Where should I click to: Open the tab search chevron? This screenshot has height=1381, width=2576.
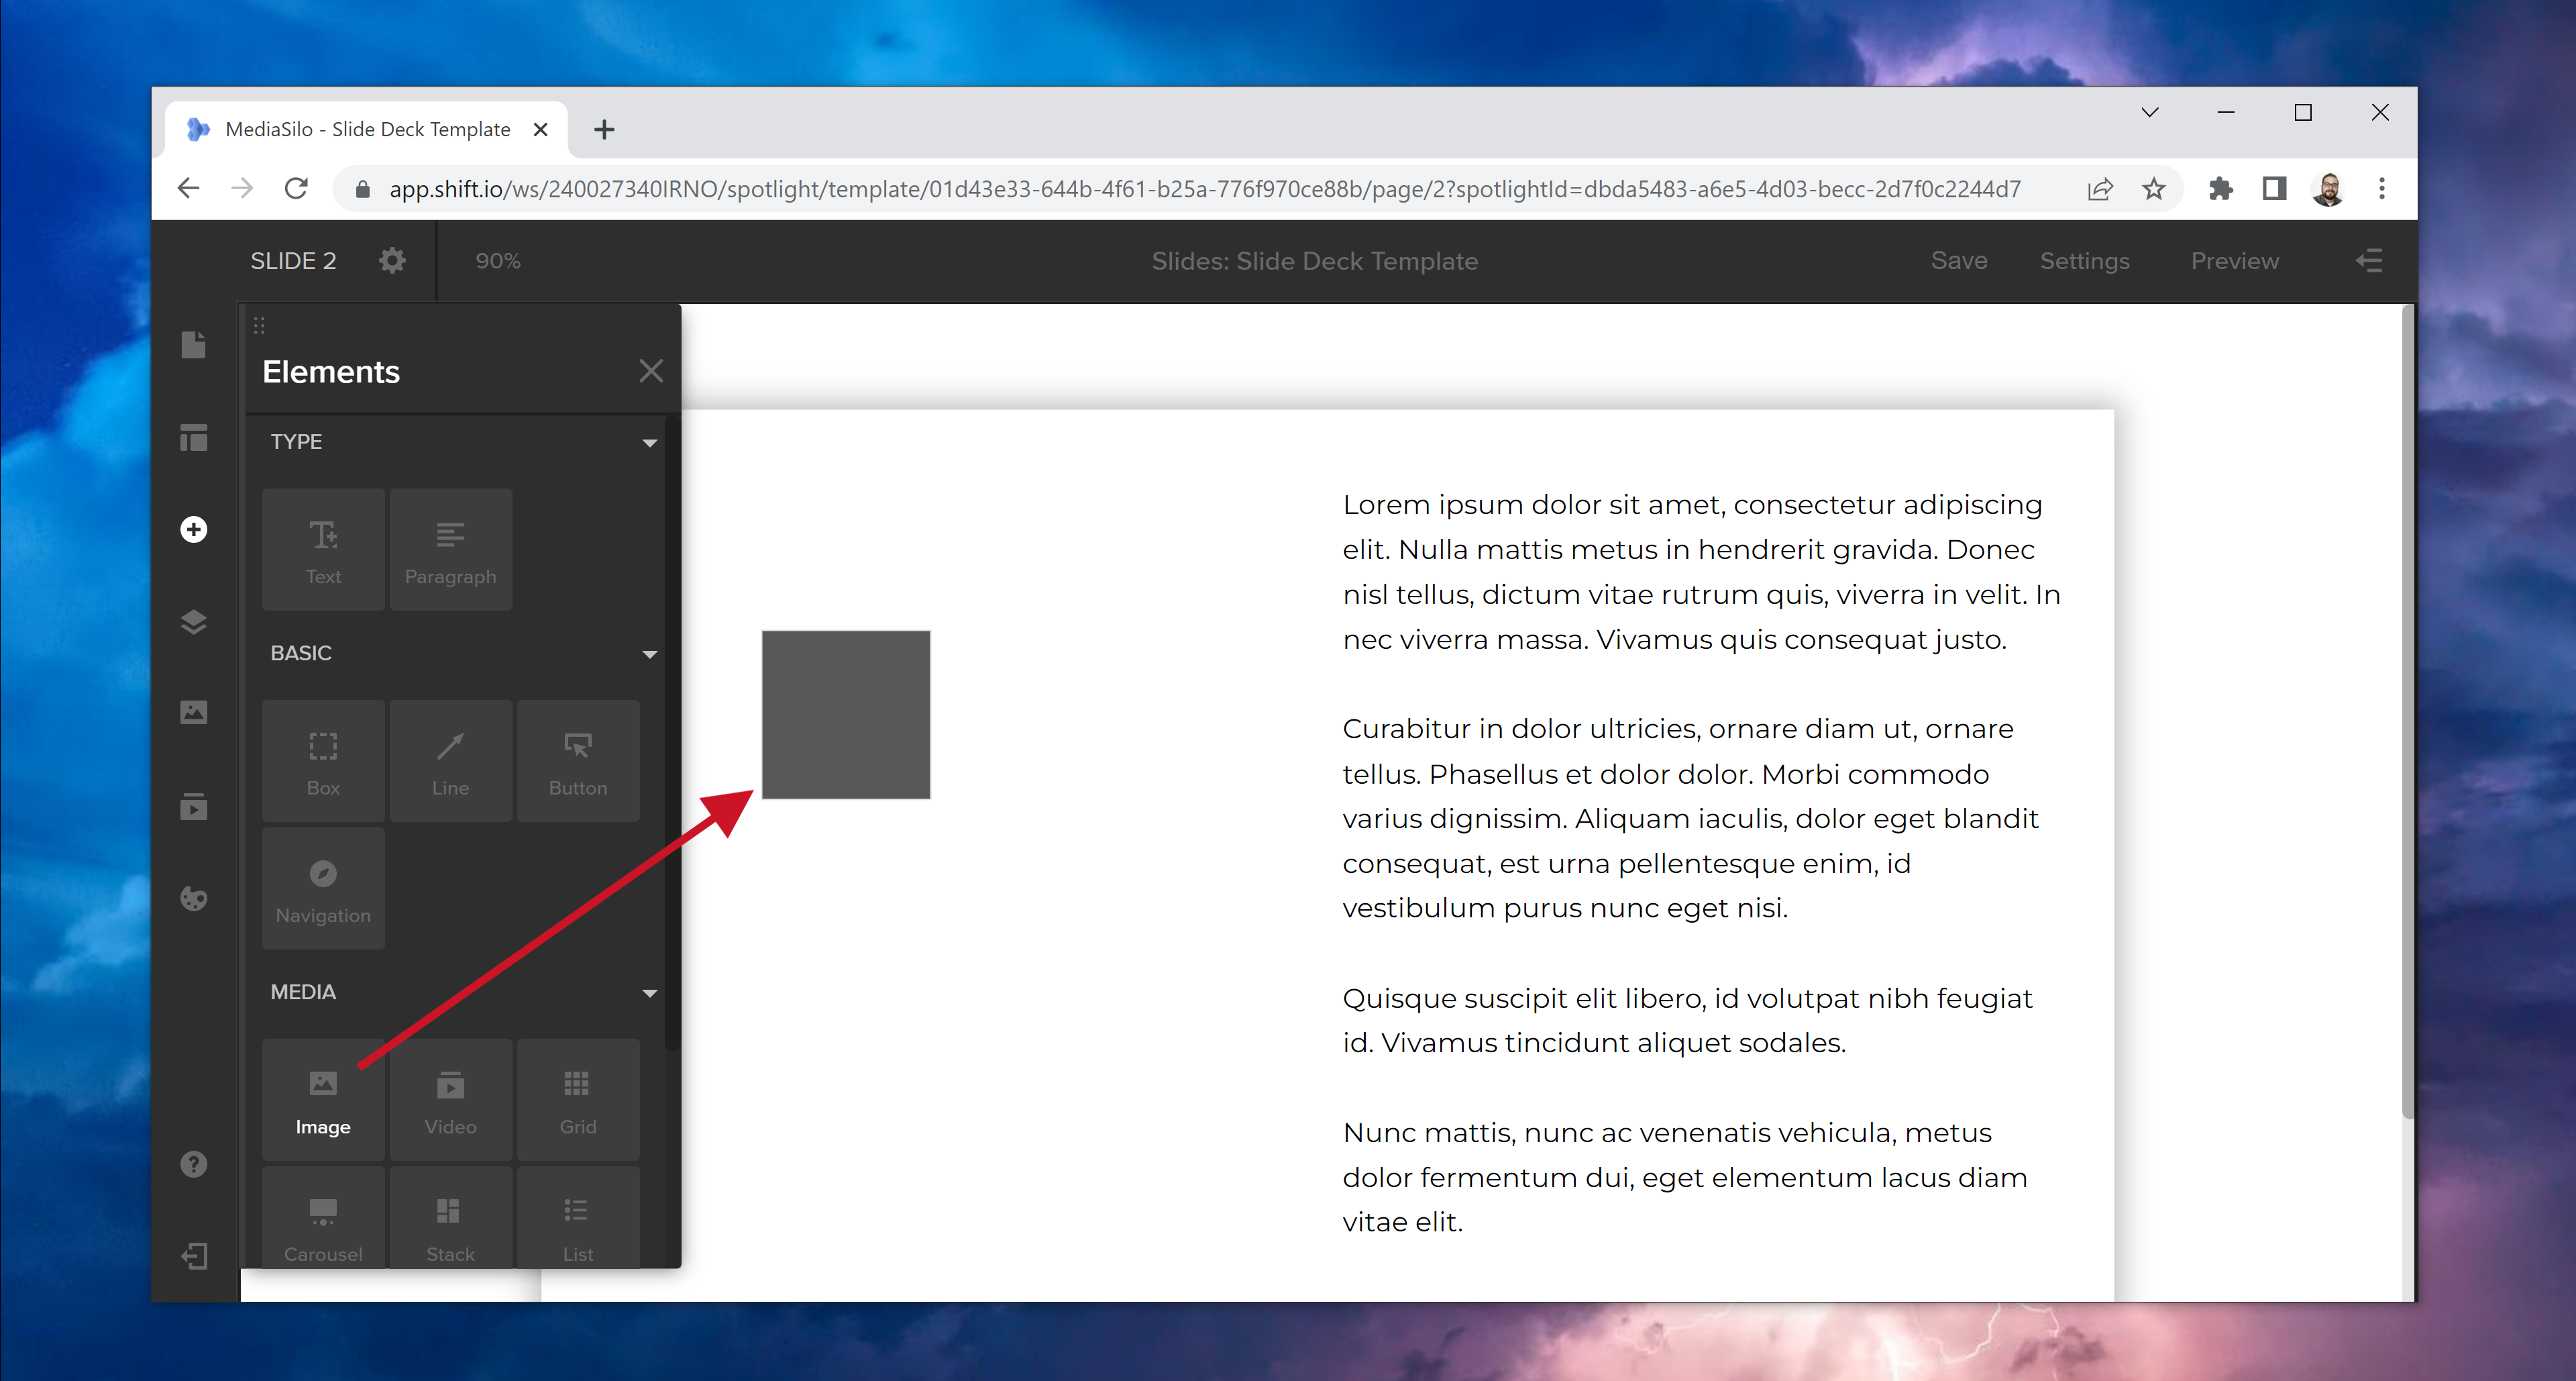click(2150, 112)
